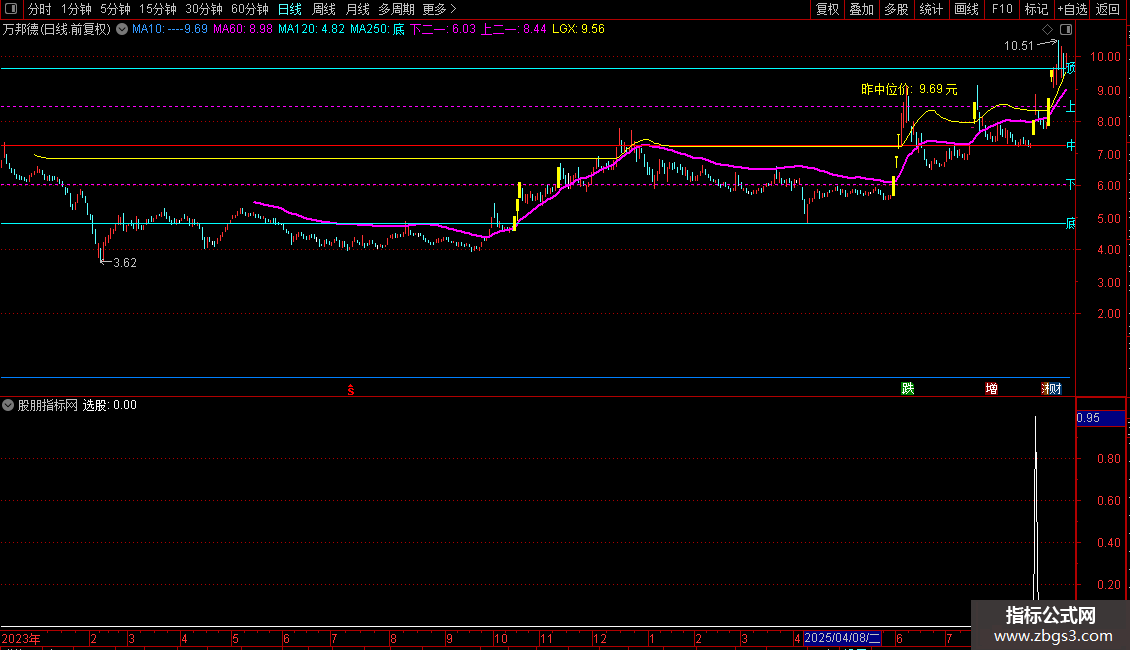Screen dimensions: 1130x650
Task: Open the 更多 periods expander
Action: point(440,9)
